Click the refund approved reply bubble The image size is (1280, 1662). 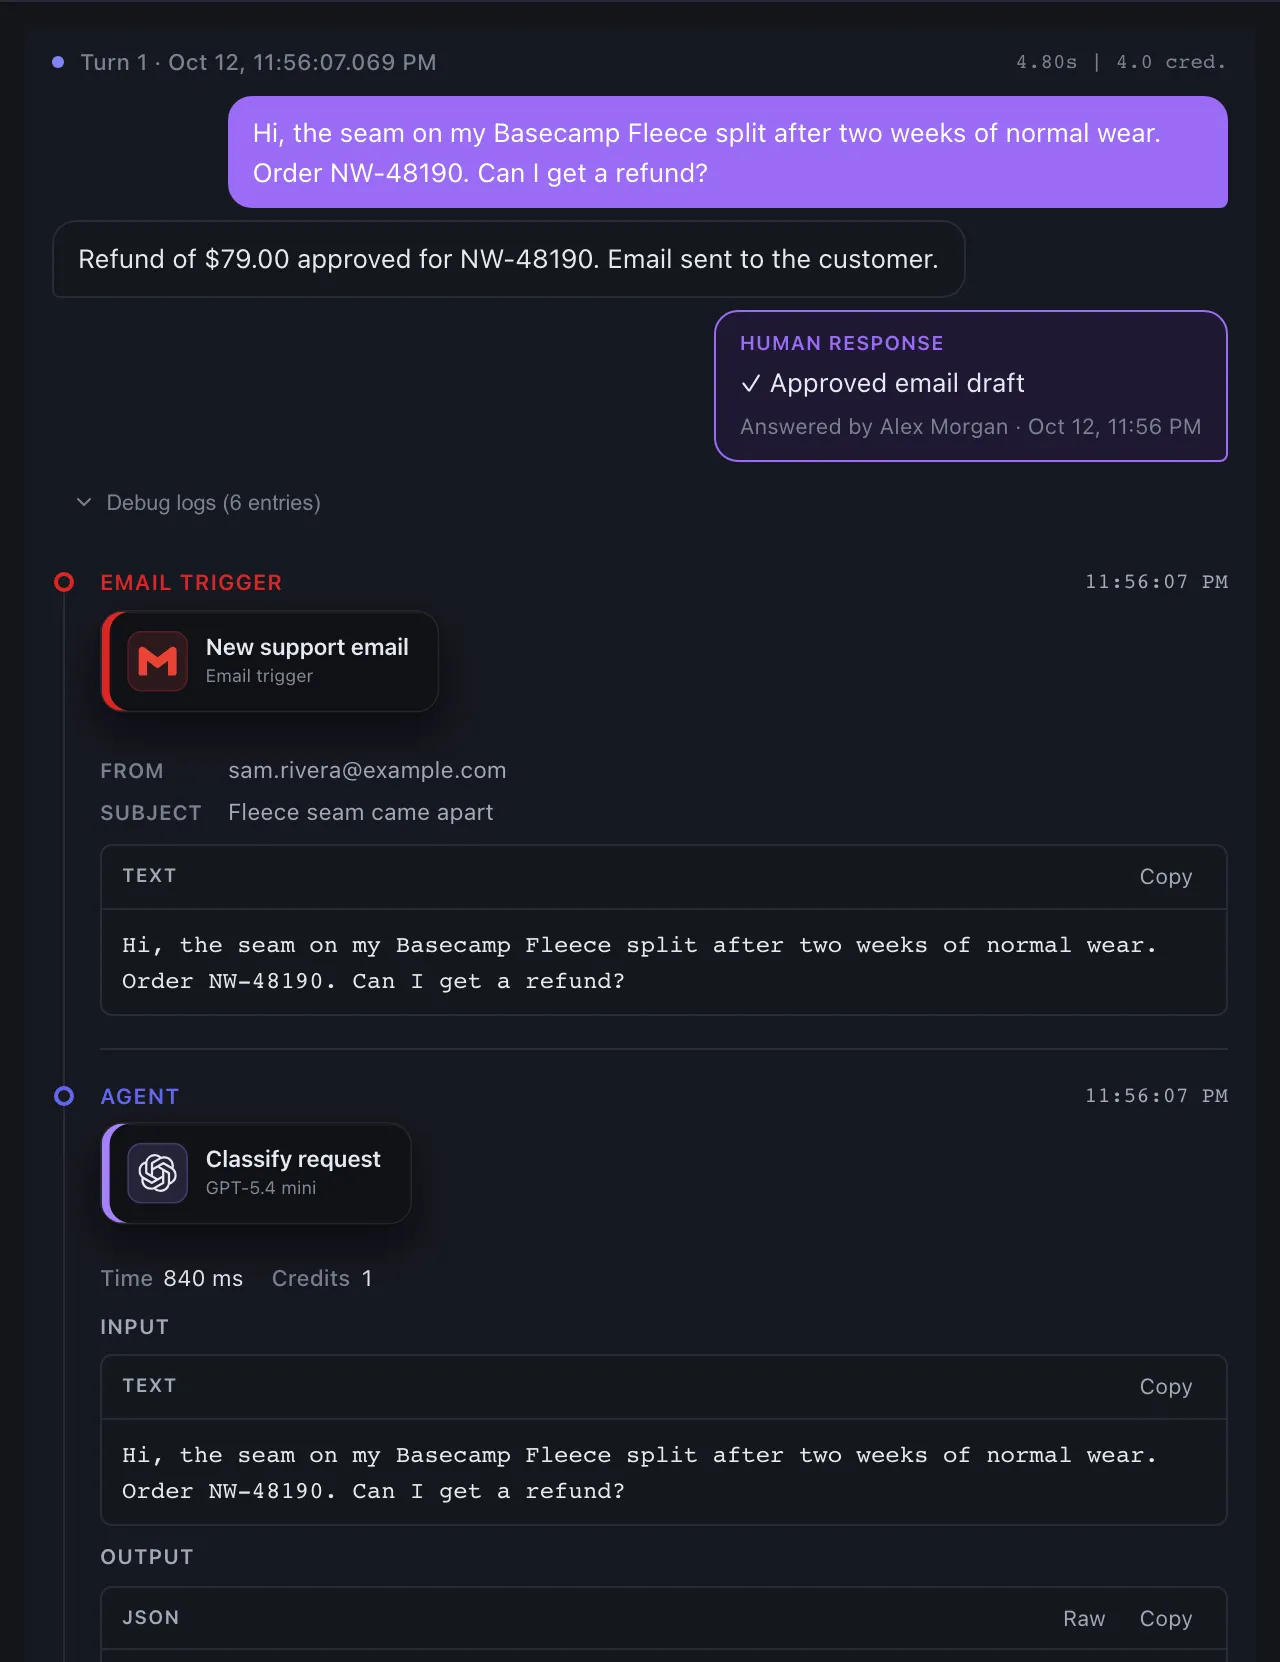[x=508, y=259]
